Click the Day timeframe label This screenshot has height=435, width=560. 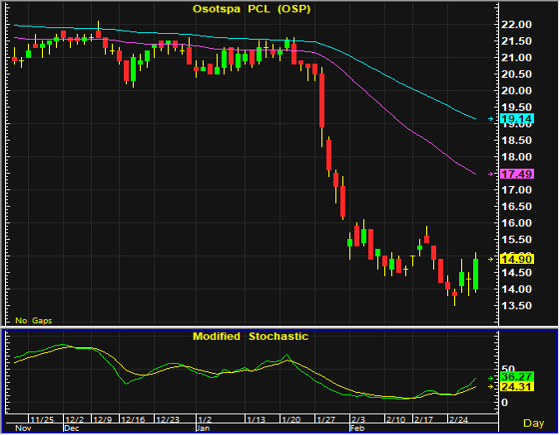[533, 423]
